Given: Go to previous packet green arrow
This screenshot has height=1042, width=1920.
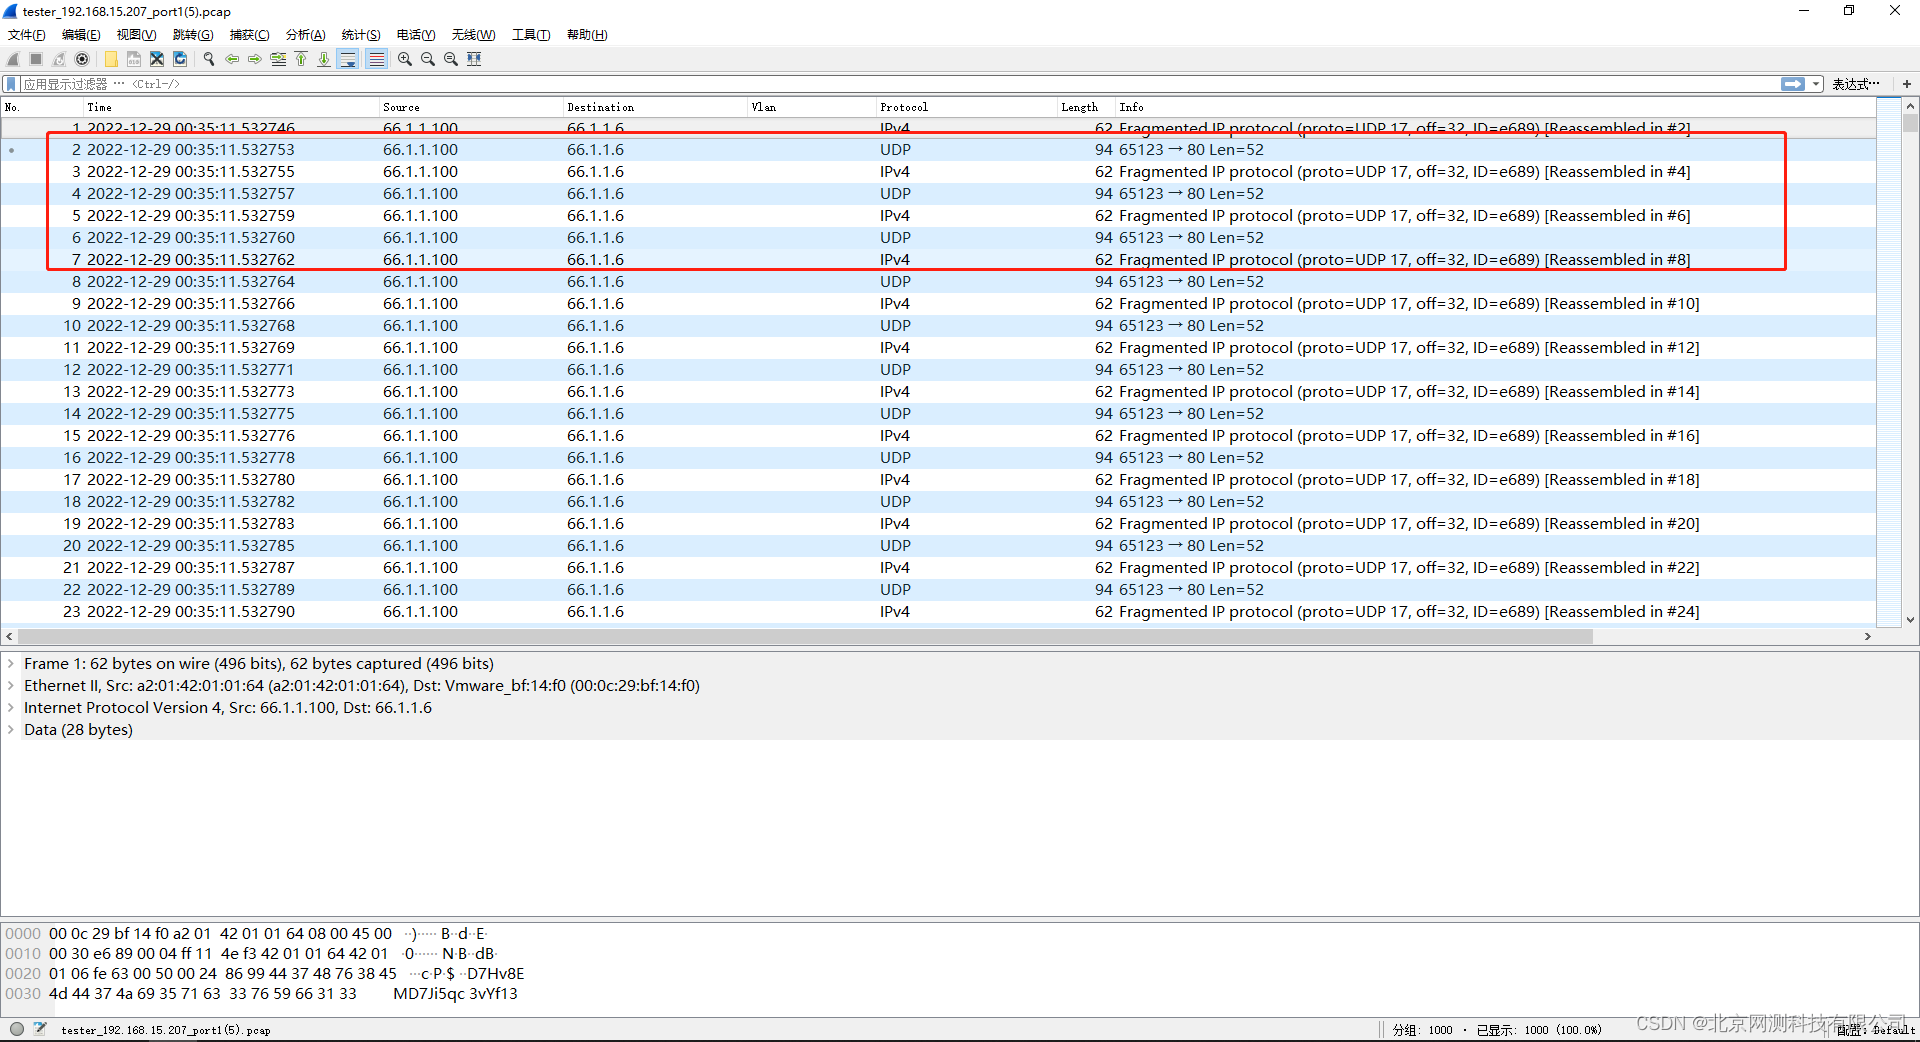Looking at the screenshot, I should pyautogui.click(x=232, y=59).
